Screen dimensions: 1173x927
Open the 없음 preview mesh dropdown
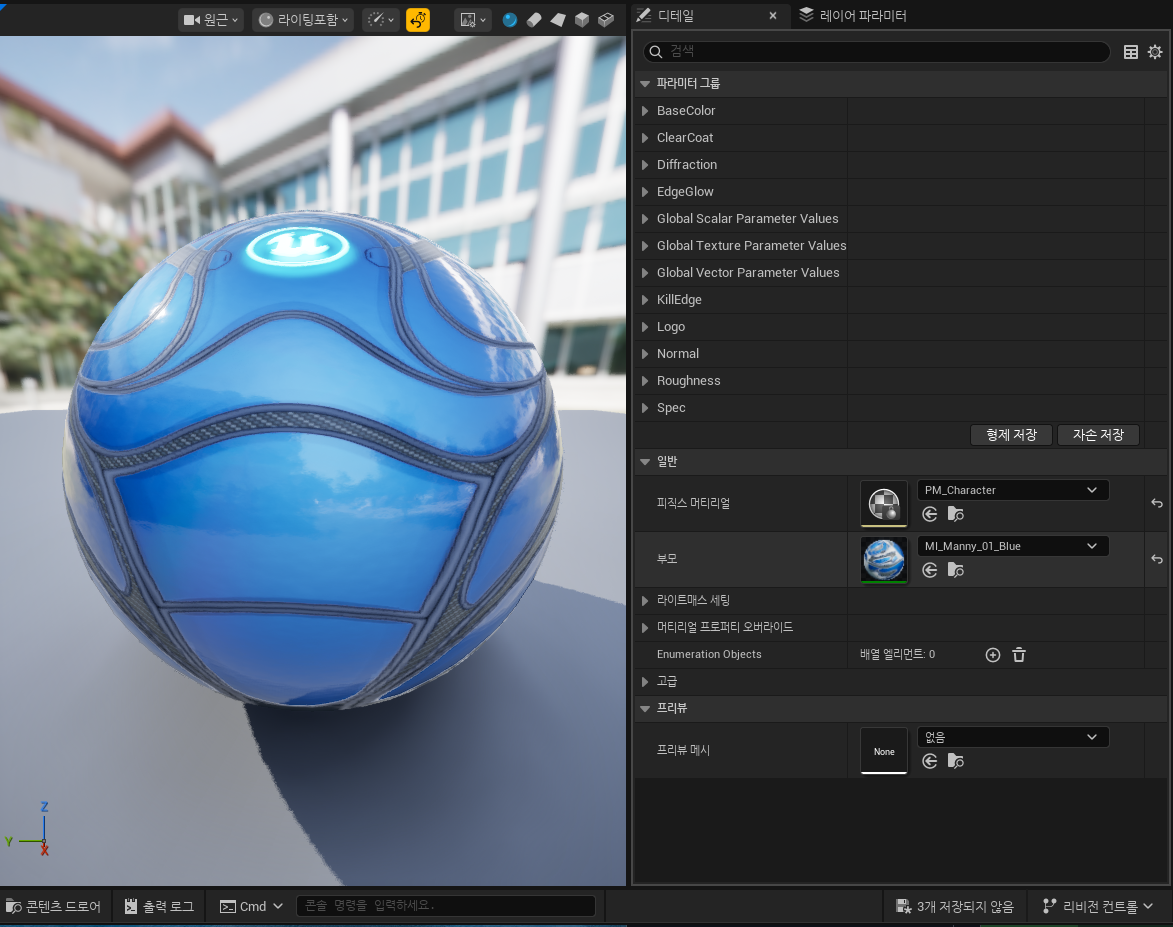[1013, 737]
